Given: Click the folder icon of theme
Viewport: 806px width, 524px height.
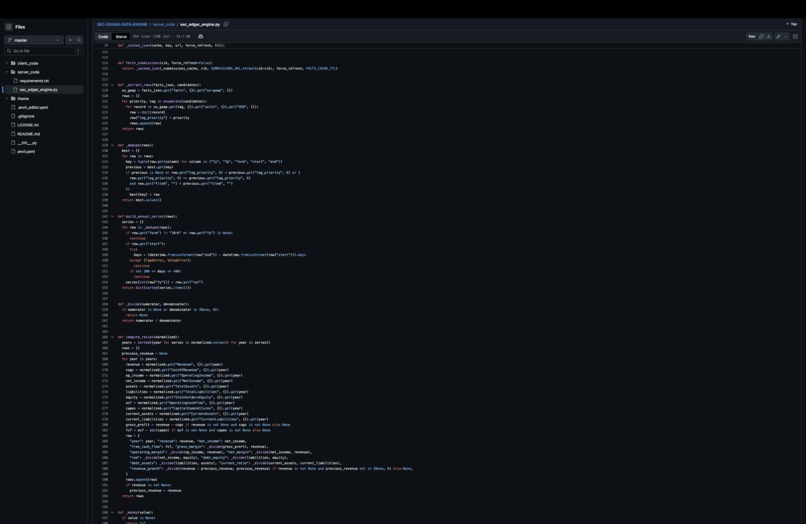Looking at the screenshot, I should (13, 98).
